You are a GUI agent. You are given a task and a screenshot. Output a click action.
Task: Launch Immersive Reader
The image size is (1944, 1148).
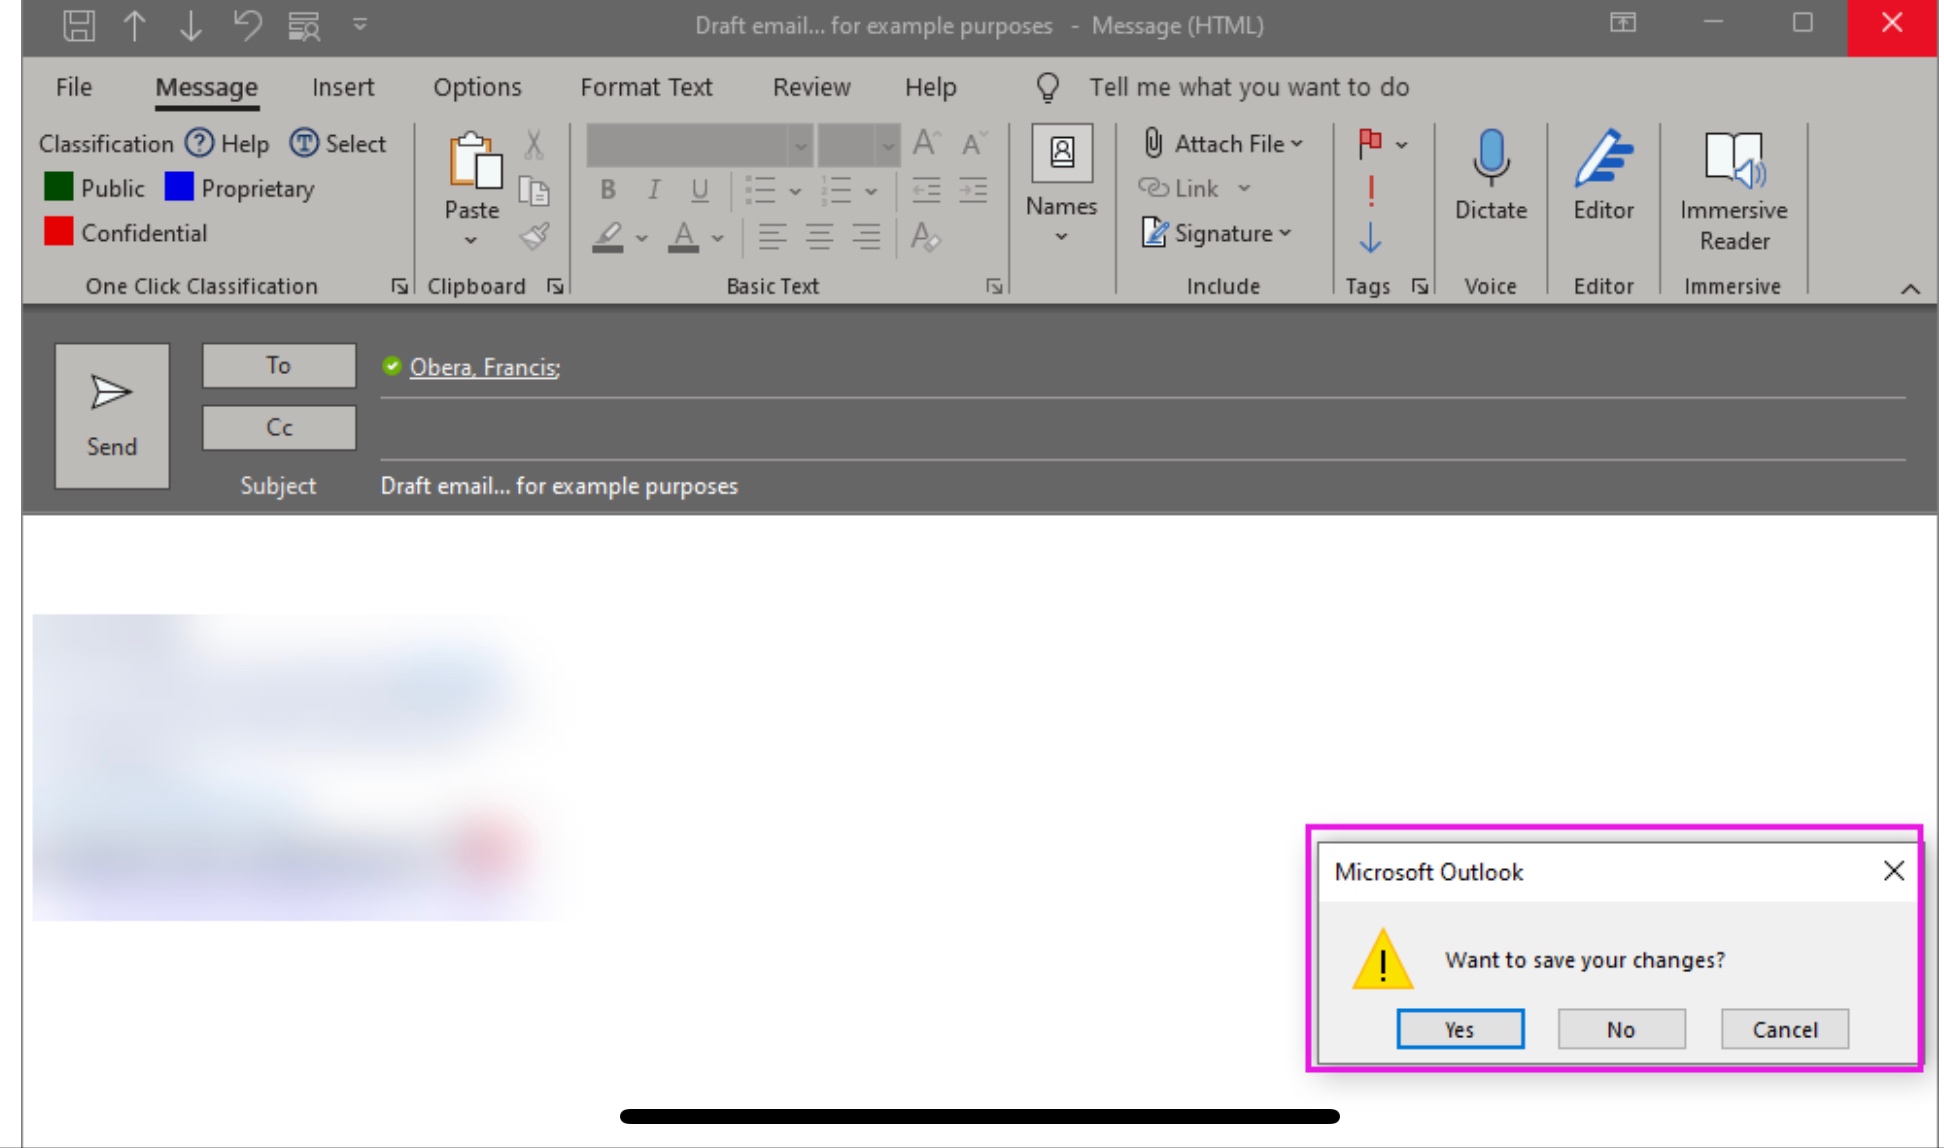tap(1734, 190)
